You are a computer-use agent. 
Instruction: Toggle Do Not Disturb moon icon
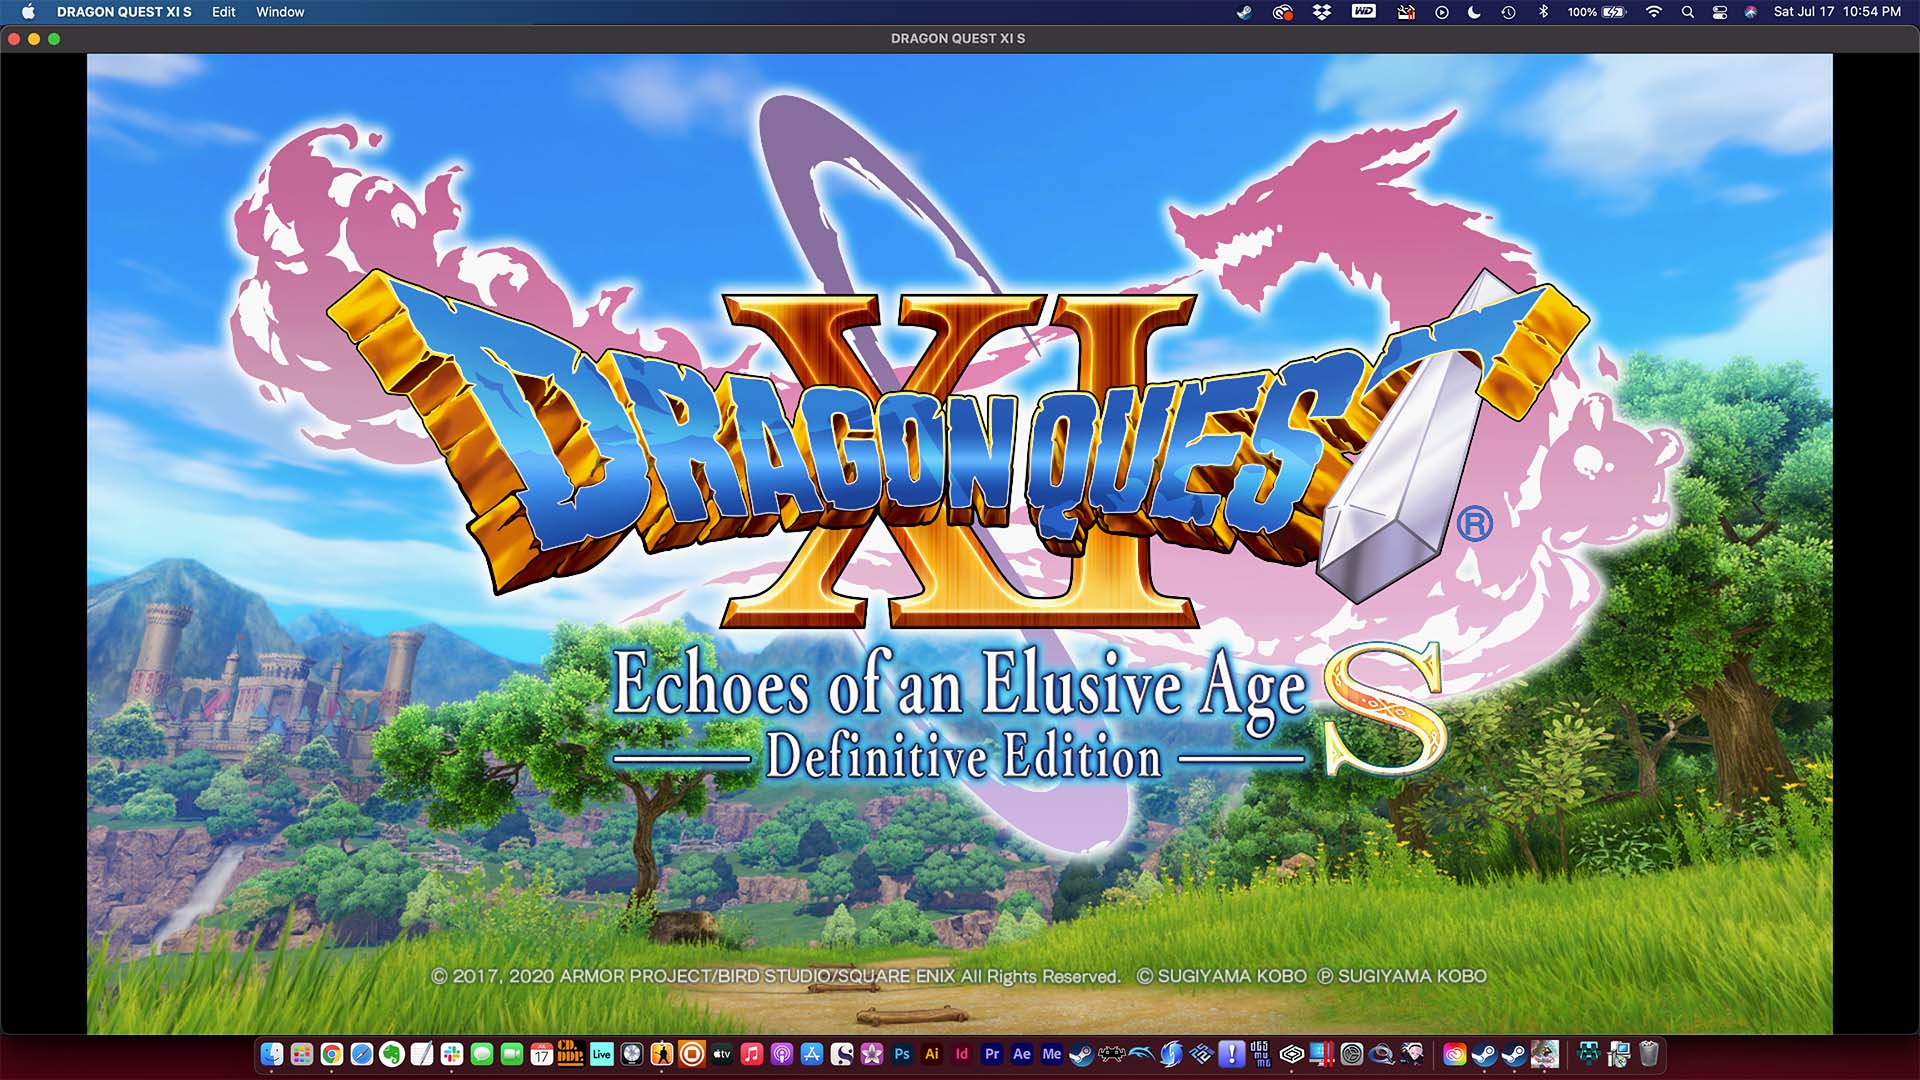1474,12
